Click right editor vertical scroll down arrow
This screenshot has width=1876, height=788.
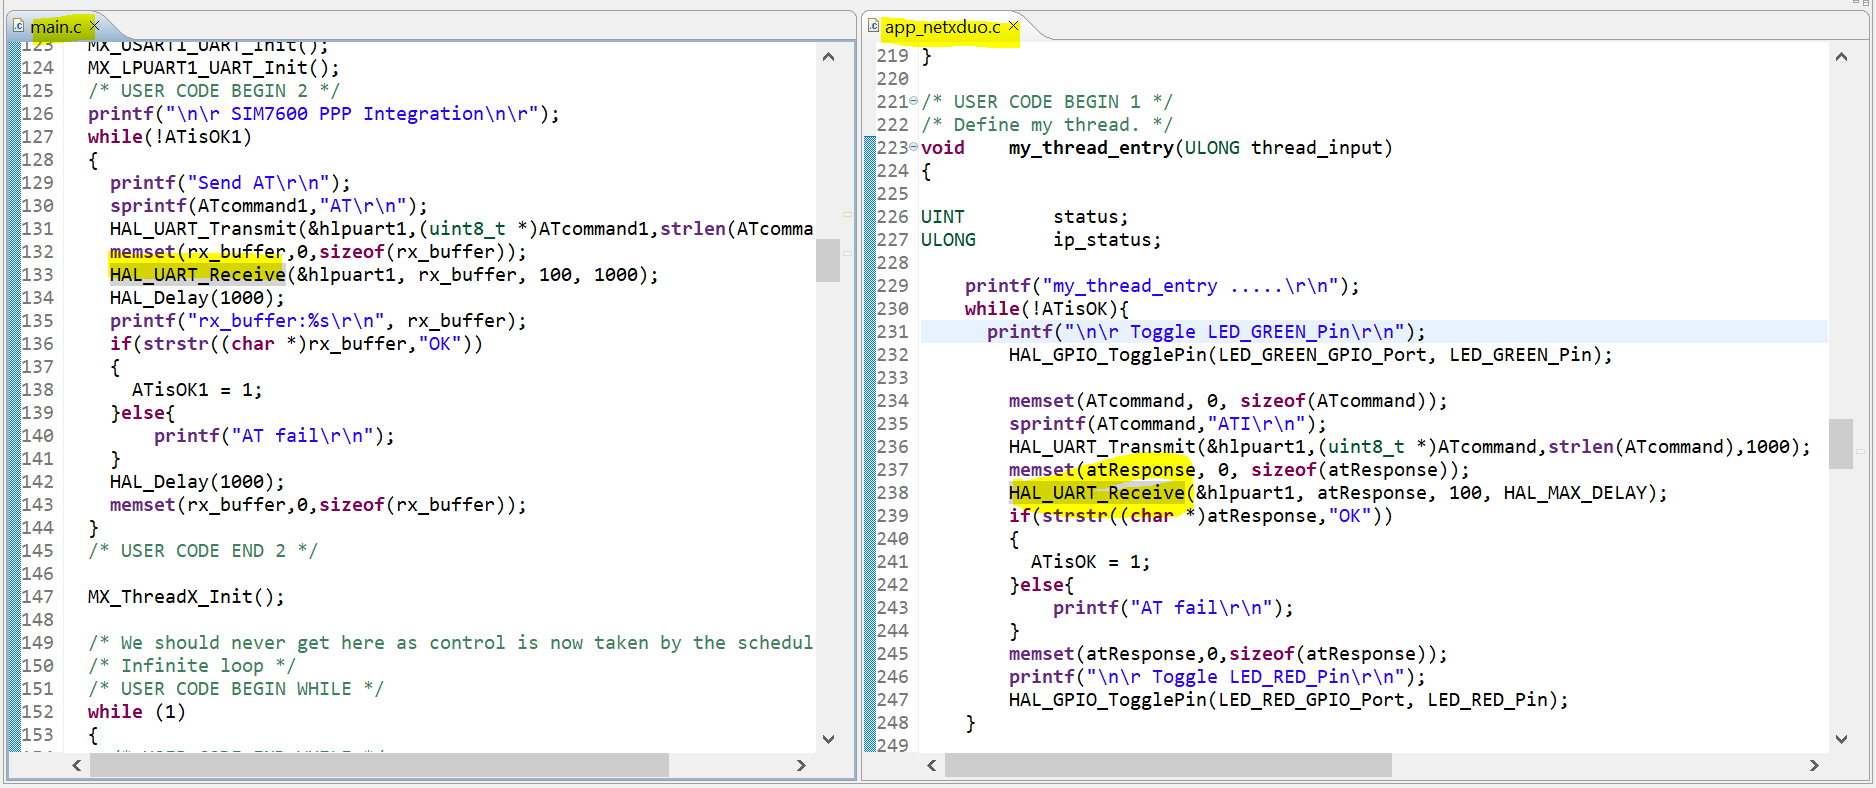pyautogui.click(x=1841, y=739)
